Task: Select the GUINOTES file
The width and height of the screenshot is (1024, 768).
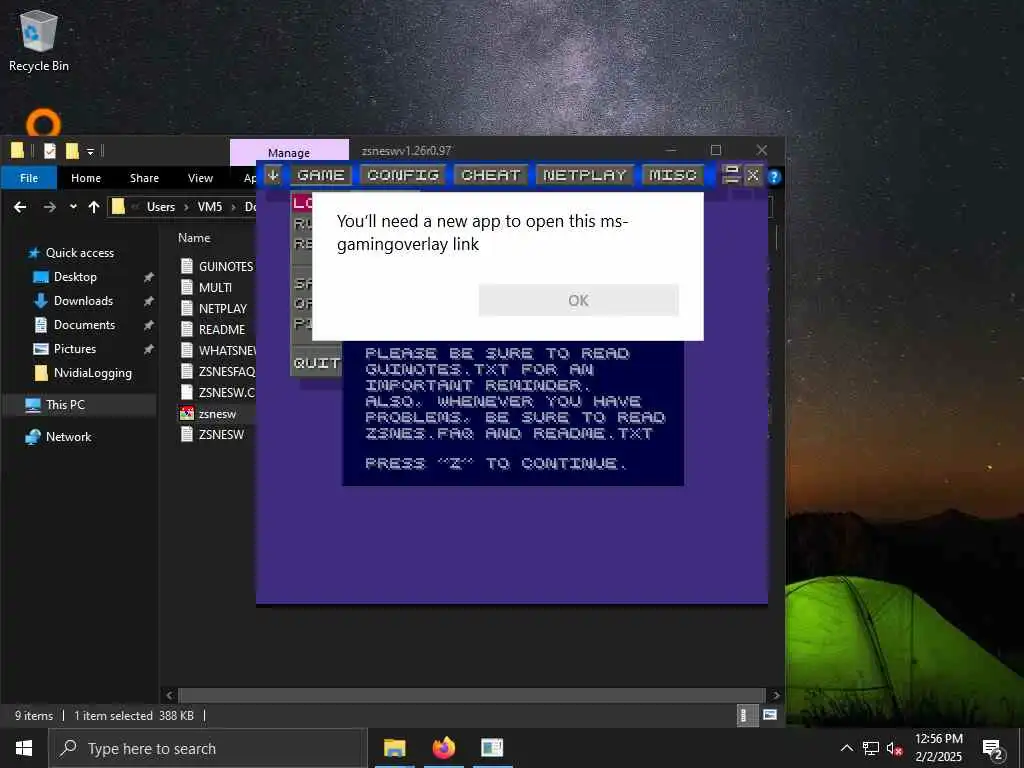Action: (x=225, y=266)
